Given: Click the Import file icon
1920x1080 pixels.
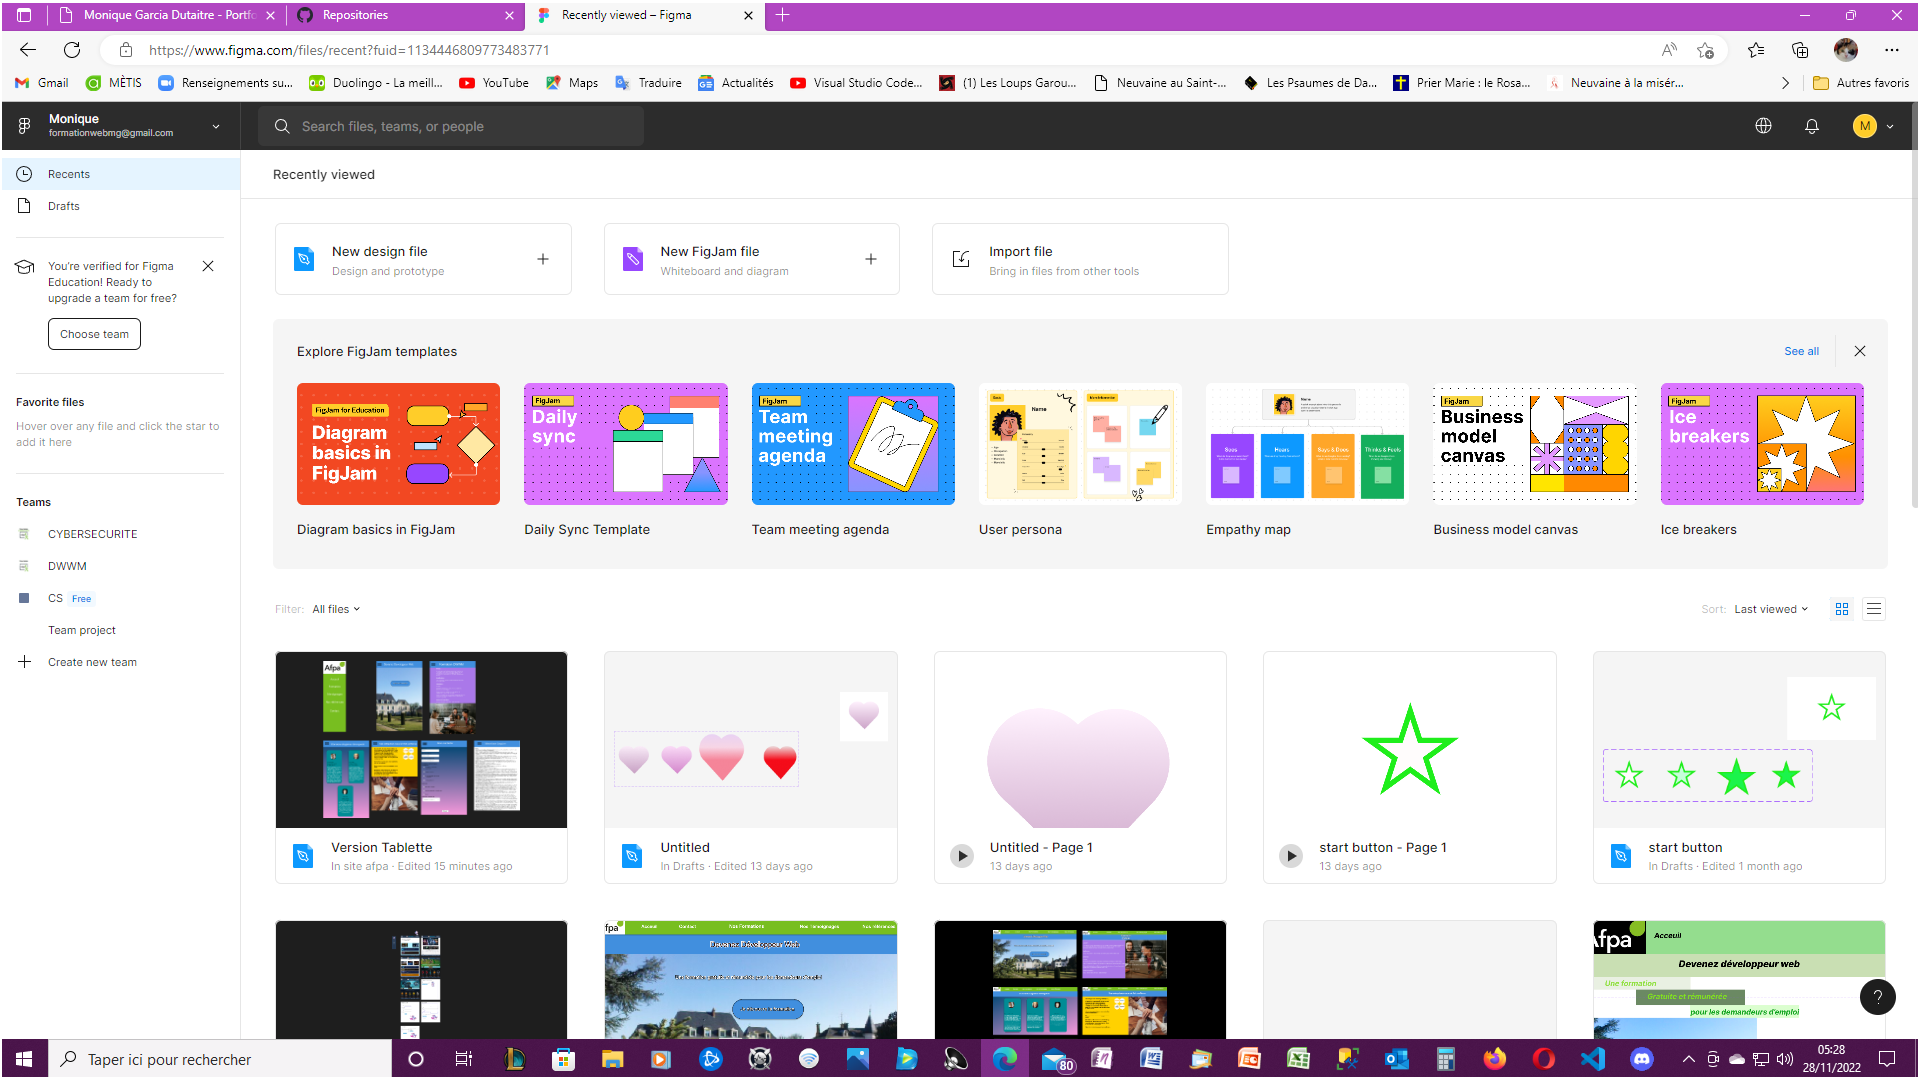Looking at the screenshot, I should pyautogui.click(x=961, y=259).
